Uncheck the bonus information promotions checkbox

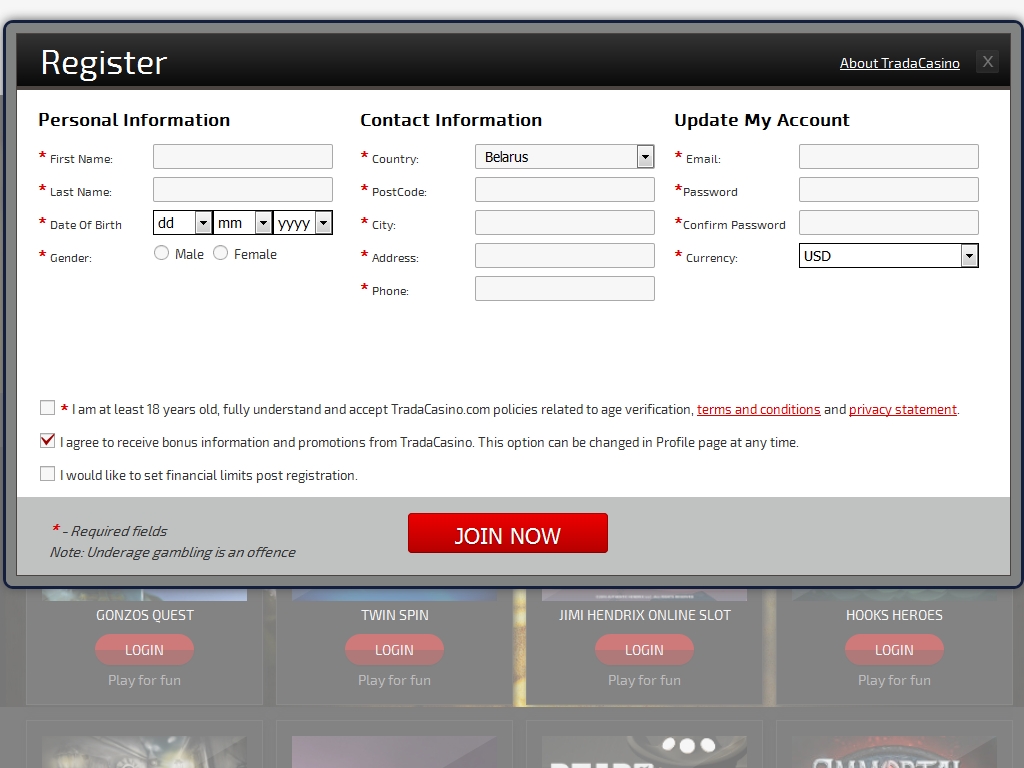[x=47, y=441]
